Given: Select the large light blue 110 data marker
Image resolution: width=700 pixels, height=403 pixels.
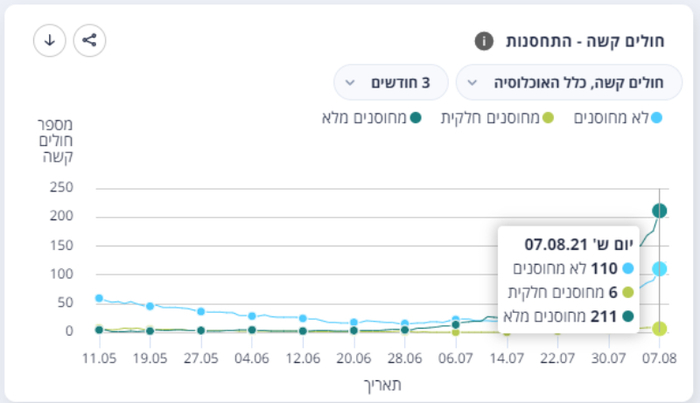Looking at the screenshot, I should [660, 268].
